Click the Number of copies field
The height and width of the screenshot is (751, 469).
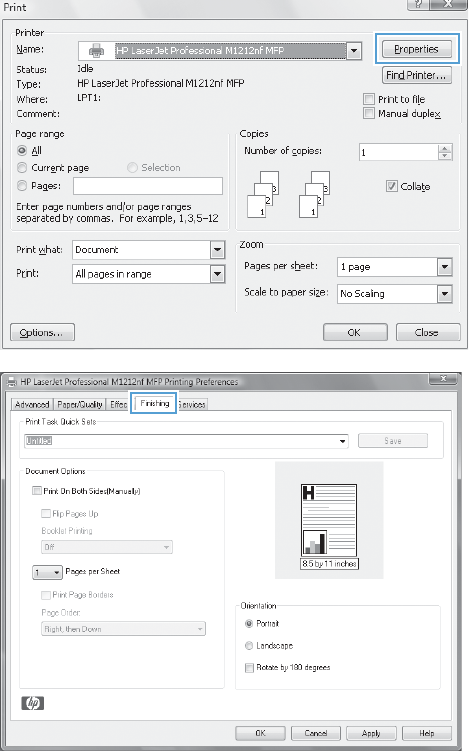tap(398, 152)
